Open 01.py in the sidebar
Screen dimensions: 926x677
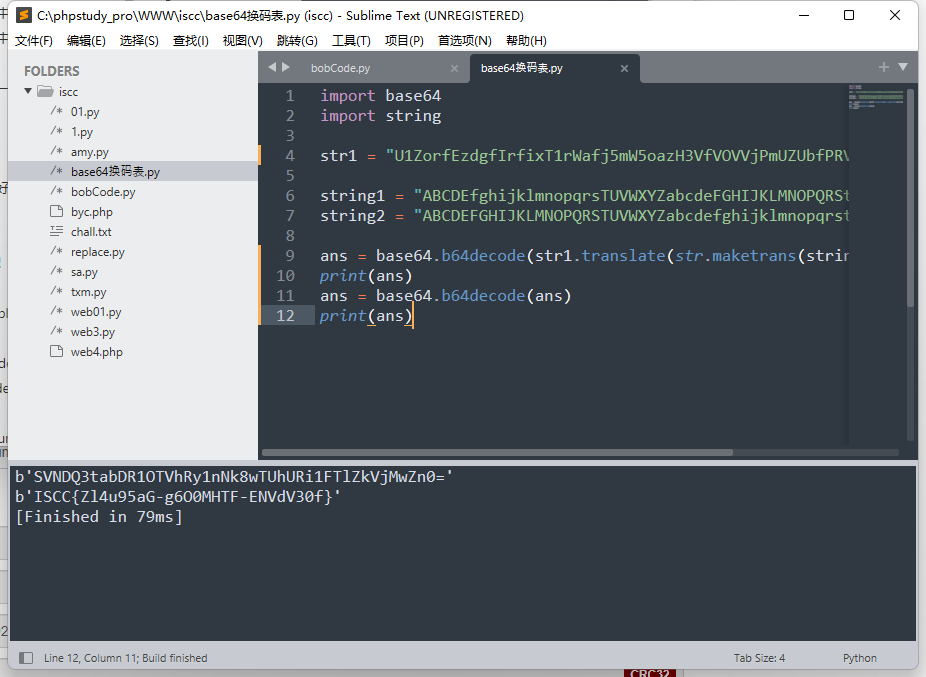pos(85,112)
